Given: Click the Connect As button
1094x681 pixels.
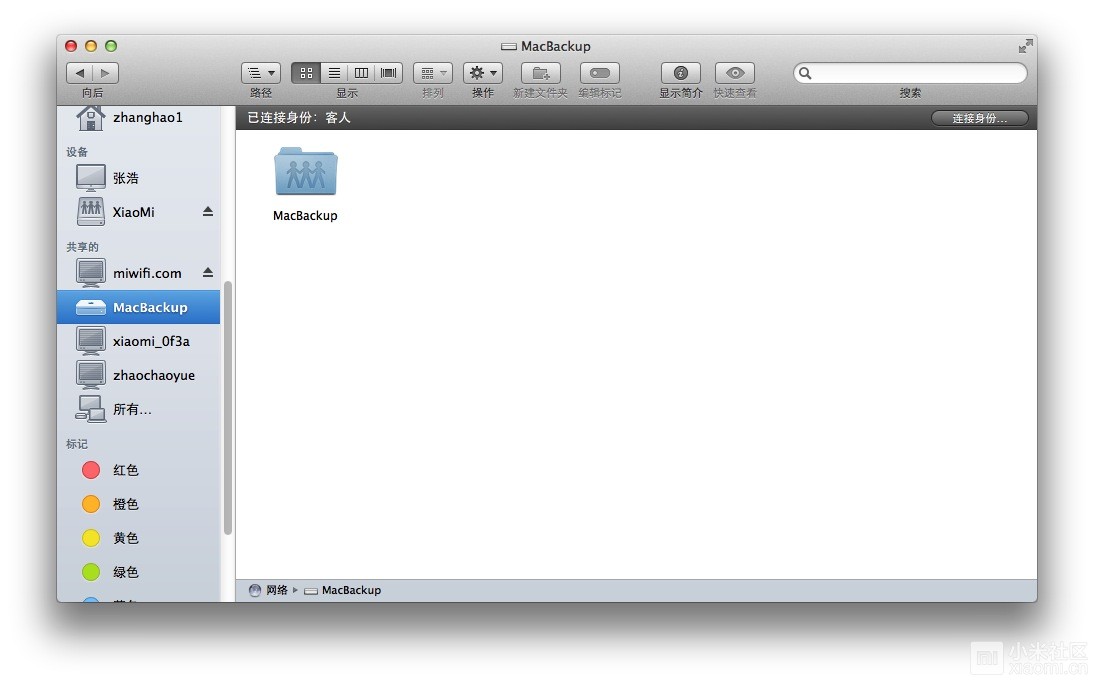Looking at the screenshot, I should (979, 118).
